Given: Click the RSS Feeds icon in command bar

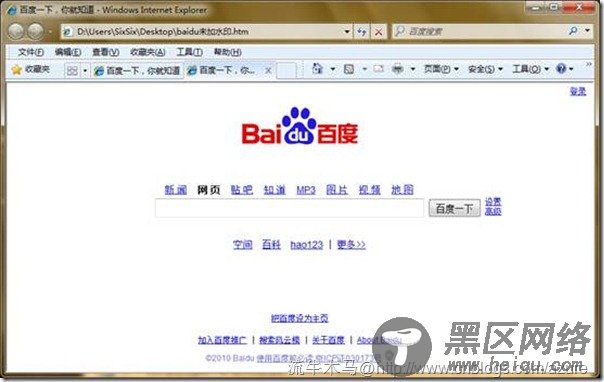Looking at the screenshot, I should click(349, 69).
